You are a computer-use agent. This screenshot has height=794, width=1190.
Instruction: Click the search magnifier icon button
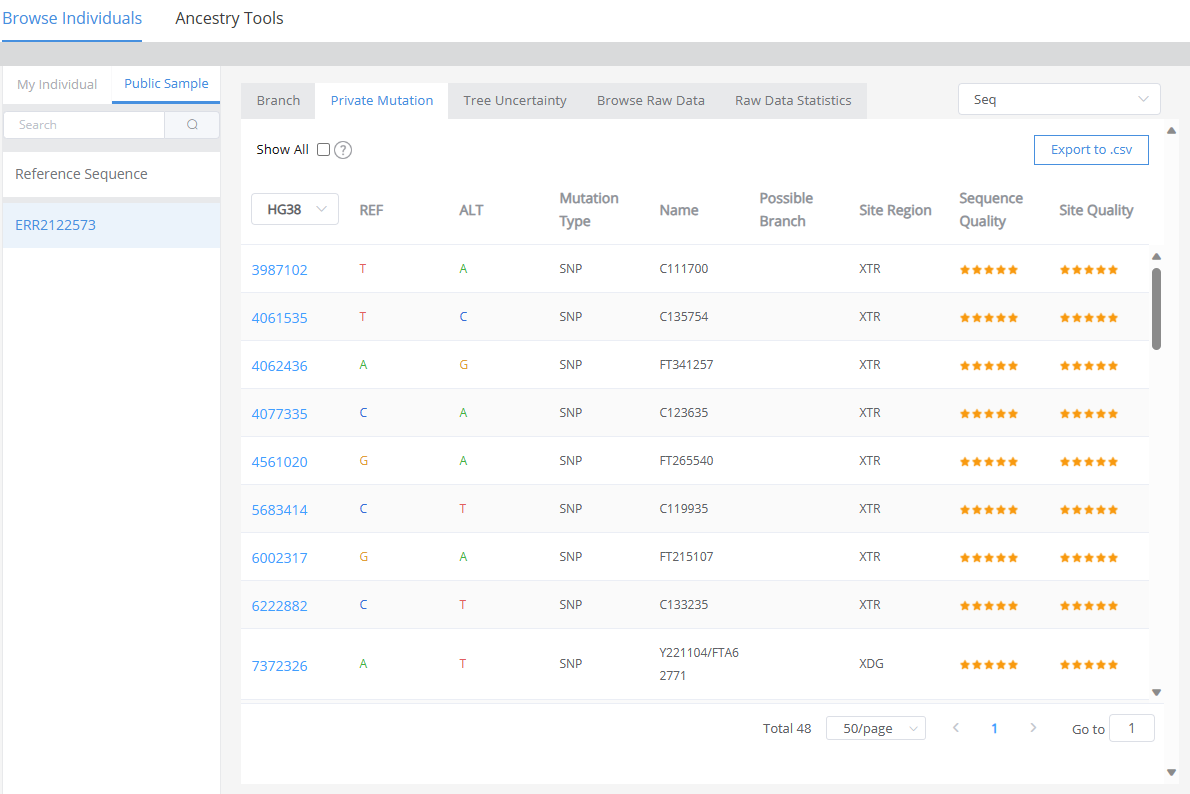(192, 125)
